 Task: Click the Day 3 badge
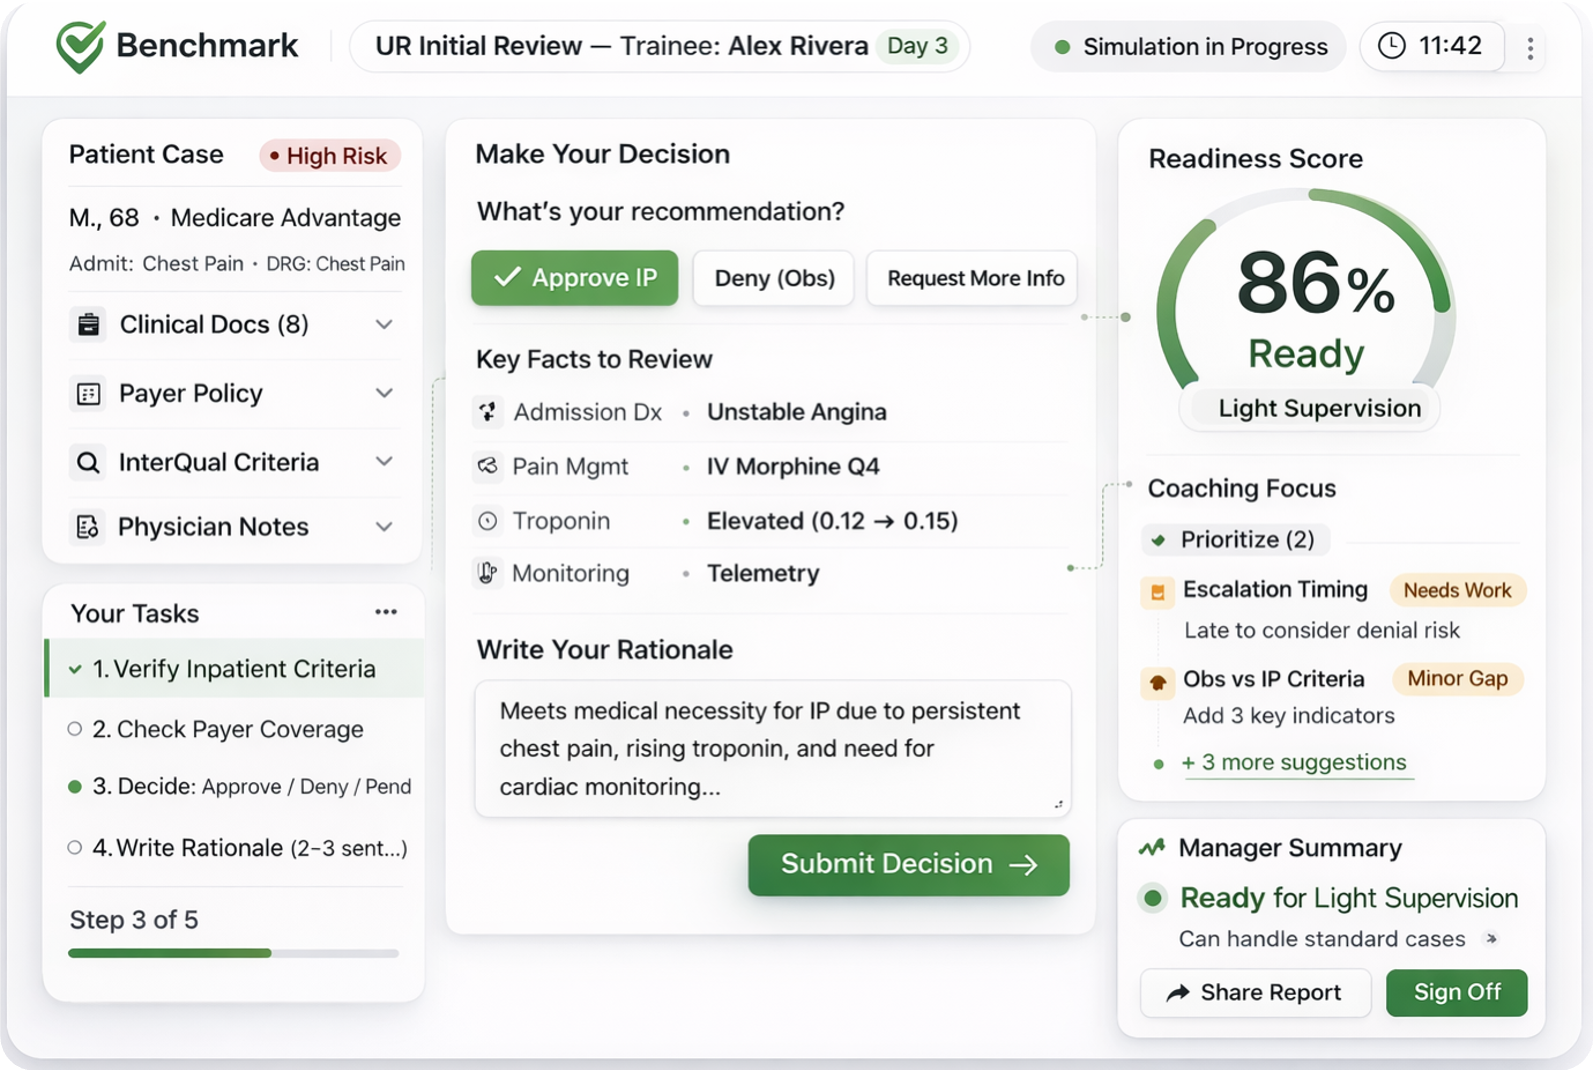pos(917,46)
